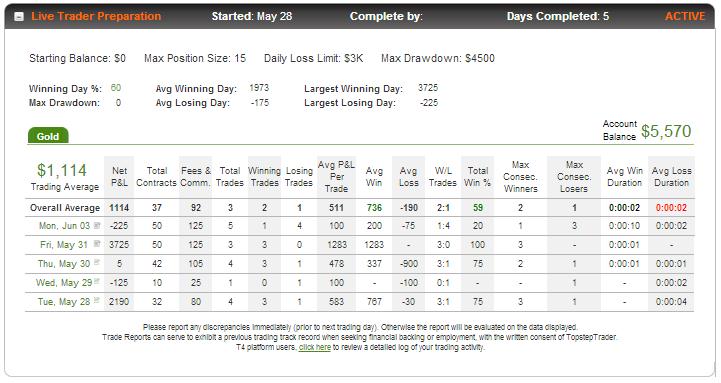Viewport: 721px width, 383px height.
Task: Open note icon beside Thu, May 30
Action: click(x=97, y=263)
